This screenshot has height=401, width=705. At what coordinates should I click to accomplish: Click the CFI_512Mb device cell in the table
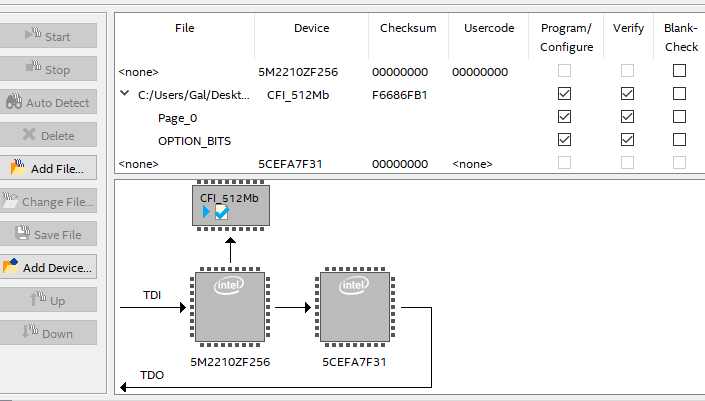tap(298, 95)
